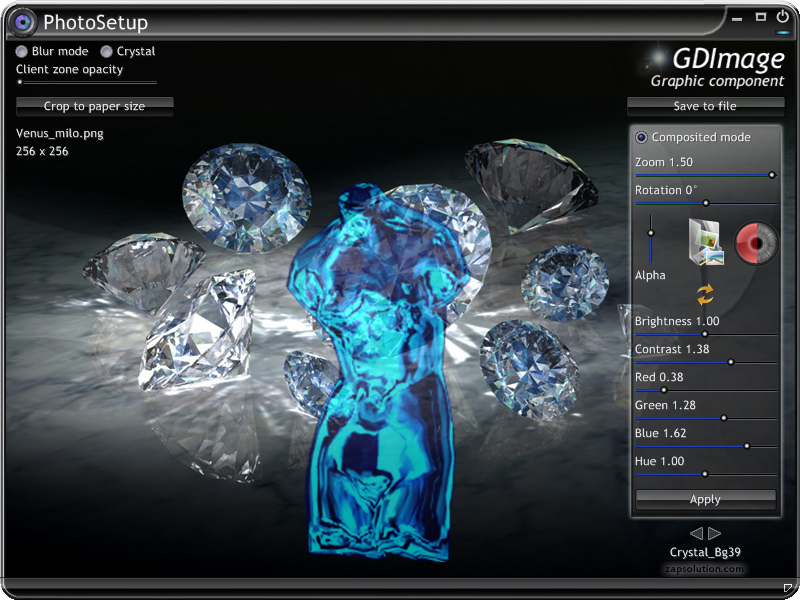The image size is (800, 600).
Task: Enable Blur mode option
Action: [52, 51]
